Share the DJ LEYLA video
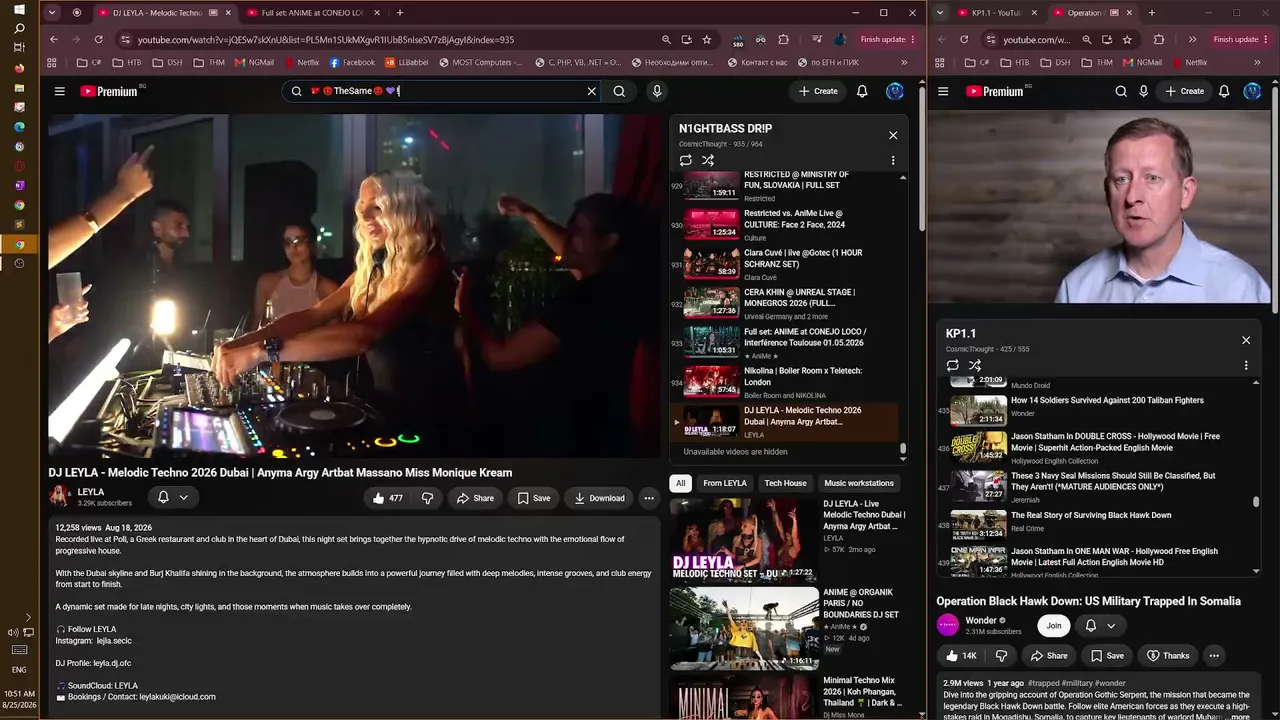The width and height of the screenshot is (1280, 720). click(475, 498)
